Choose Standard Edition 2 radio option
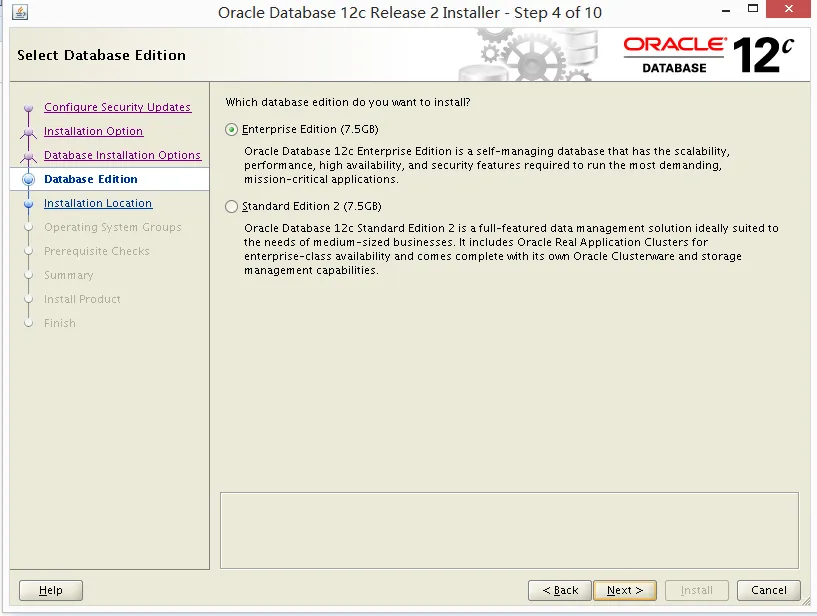817x616 pixels. click(231, 207)
